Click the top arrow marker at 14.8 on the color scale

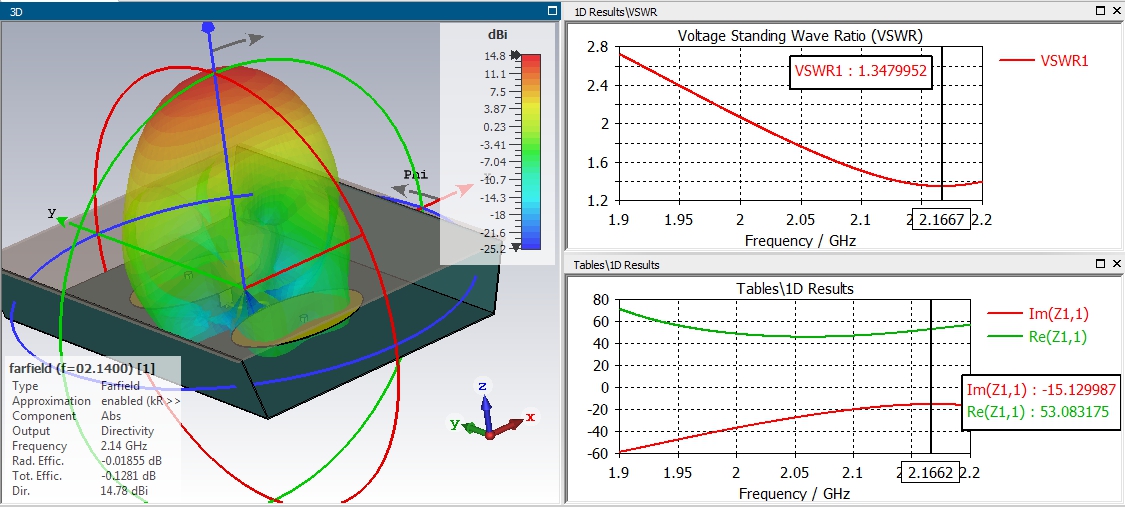pyautogui.click(x=514, y=55)
